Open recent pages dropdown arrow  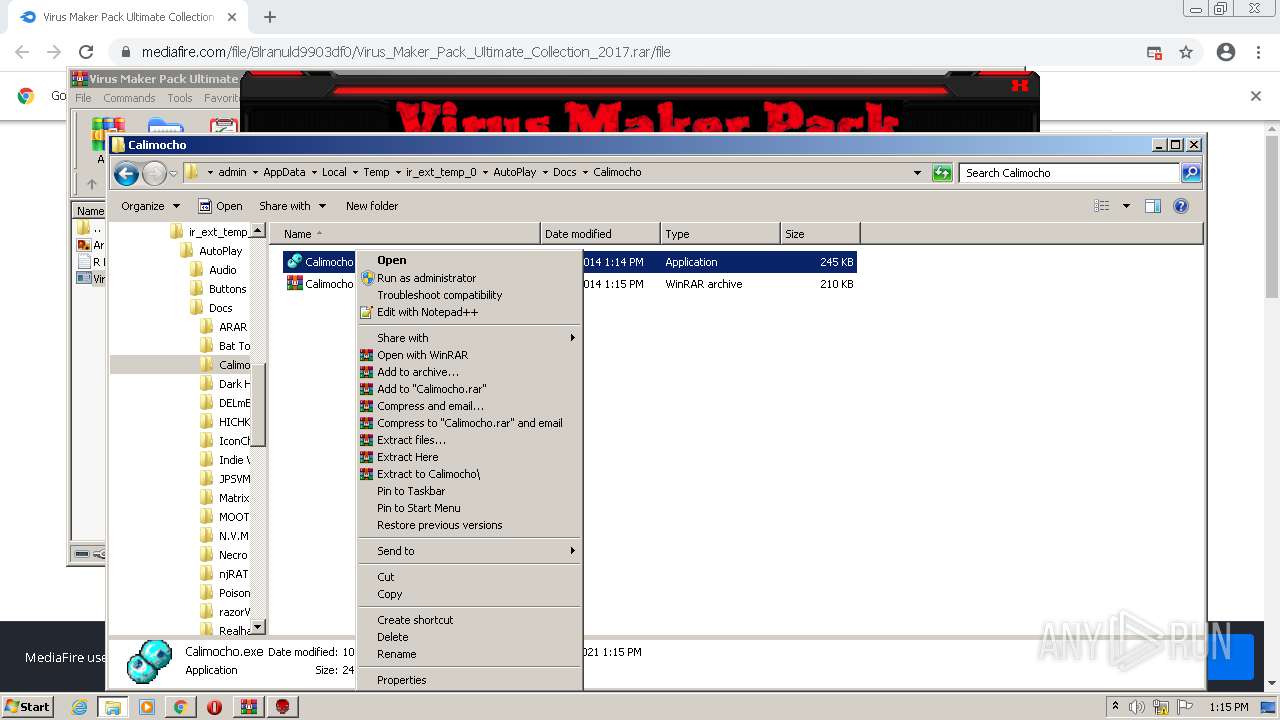pyautogui.click(x=173, y=174)
